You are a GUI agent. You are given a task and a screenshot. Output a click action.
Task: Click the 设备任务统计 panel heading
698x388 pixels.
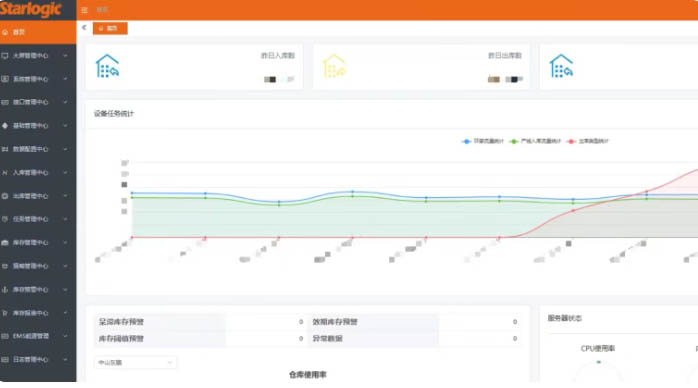114,113
